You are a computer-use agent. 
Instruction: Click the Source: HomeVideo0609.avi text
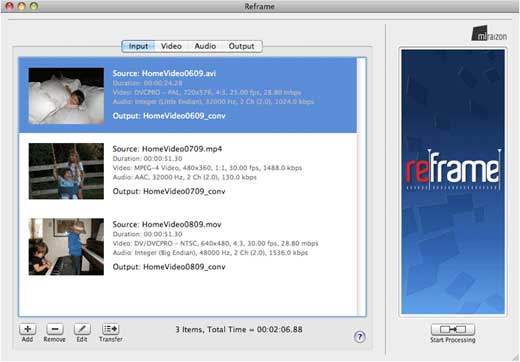(x=164, y=73)
